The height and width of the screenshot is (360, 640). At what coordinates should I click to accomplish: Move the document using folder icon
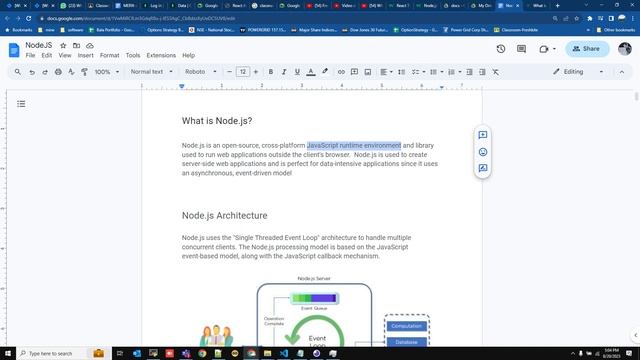pos(76,45)
